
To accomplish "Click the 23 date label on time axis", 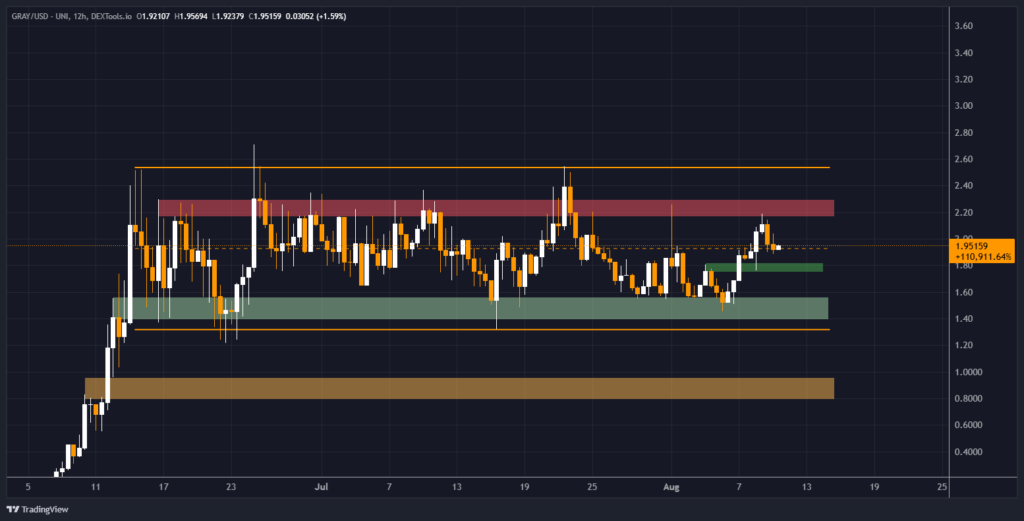I will tap(232, 488).
